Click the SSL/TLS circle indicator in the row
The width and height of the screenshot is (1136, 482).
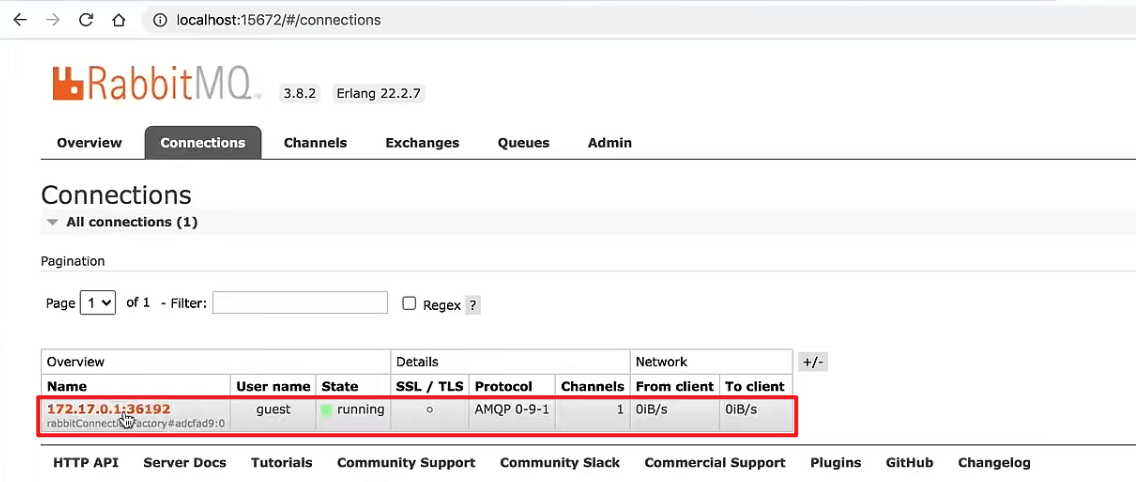430,410
